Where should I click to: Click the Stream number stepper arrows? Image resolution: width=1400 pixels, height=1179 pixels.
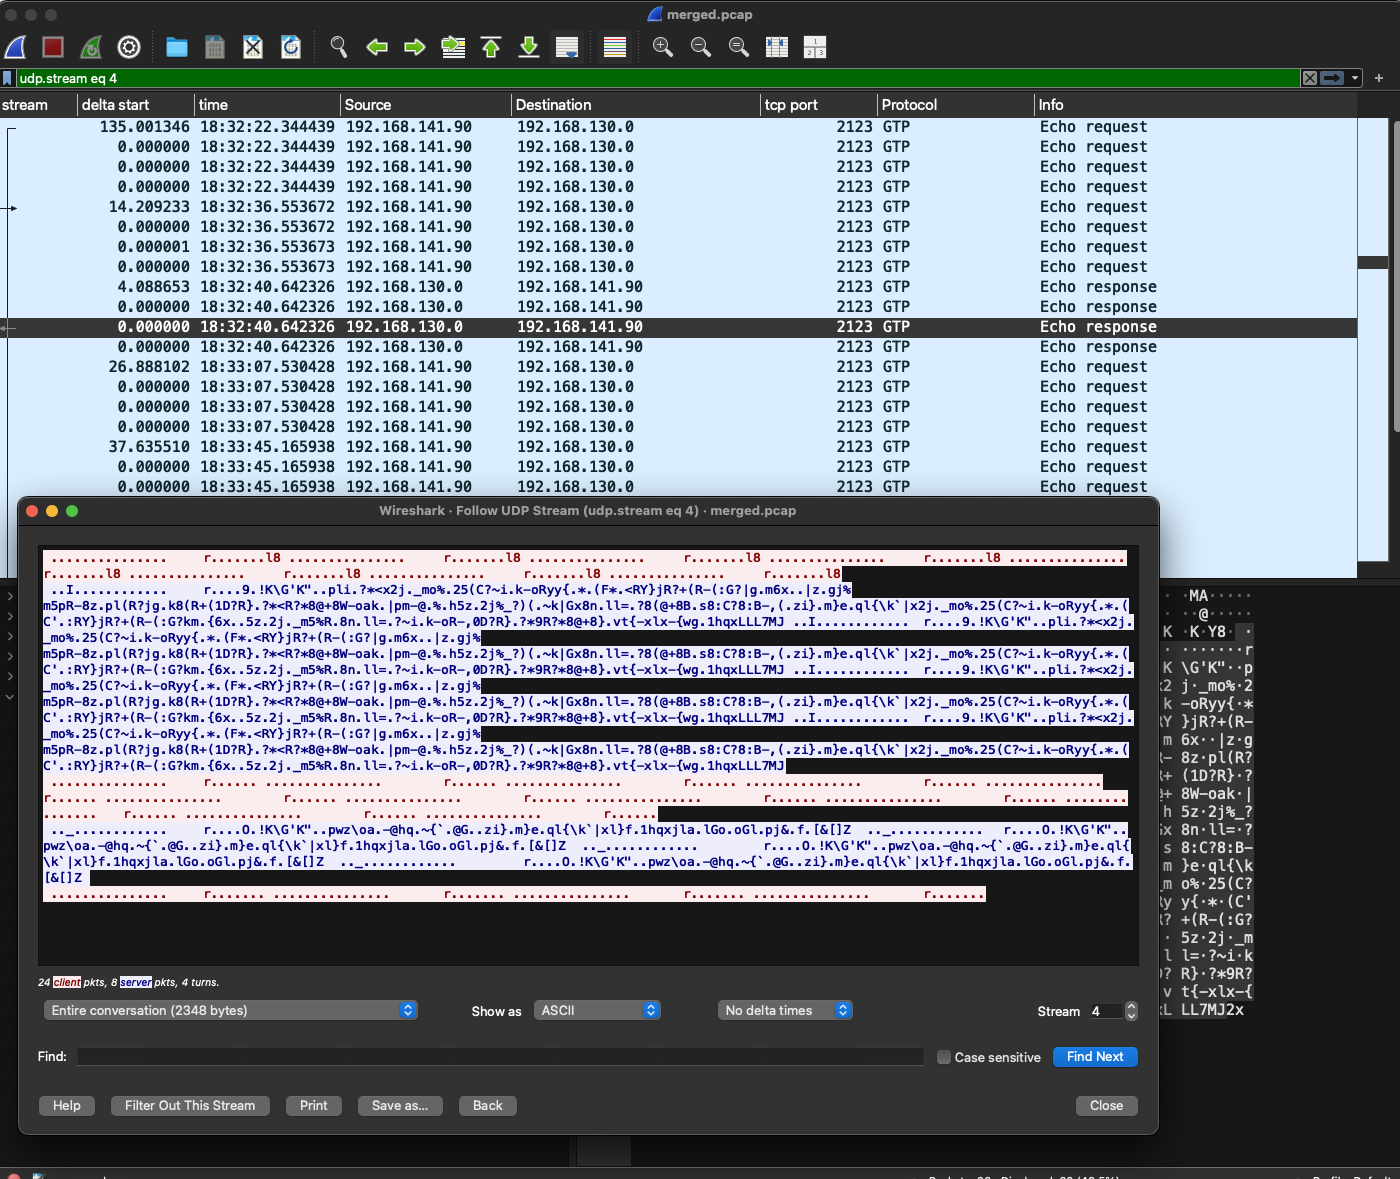1131,1011
